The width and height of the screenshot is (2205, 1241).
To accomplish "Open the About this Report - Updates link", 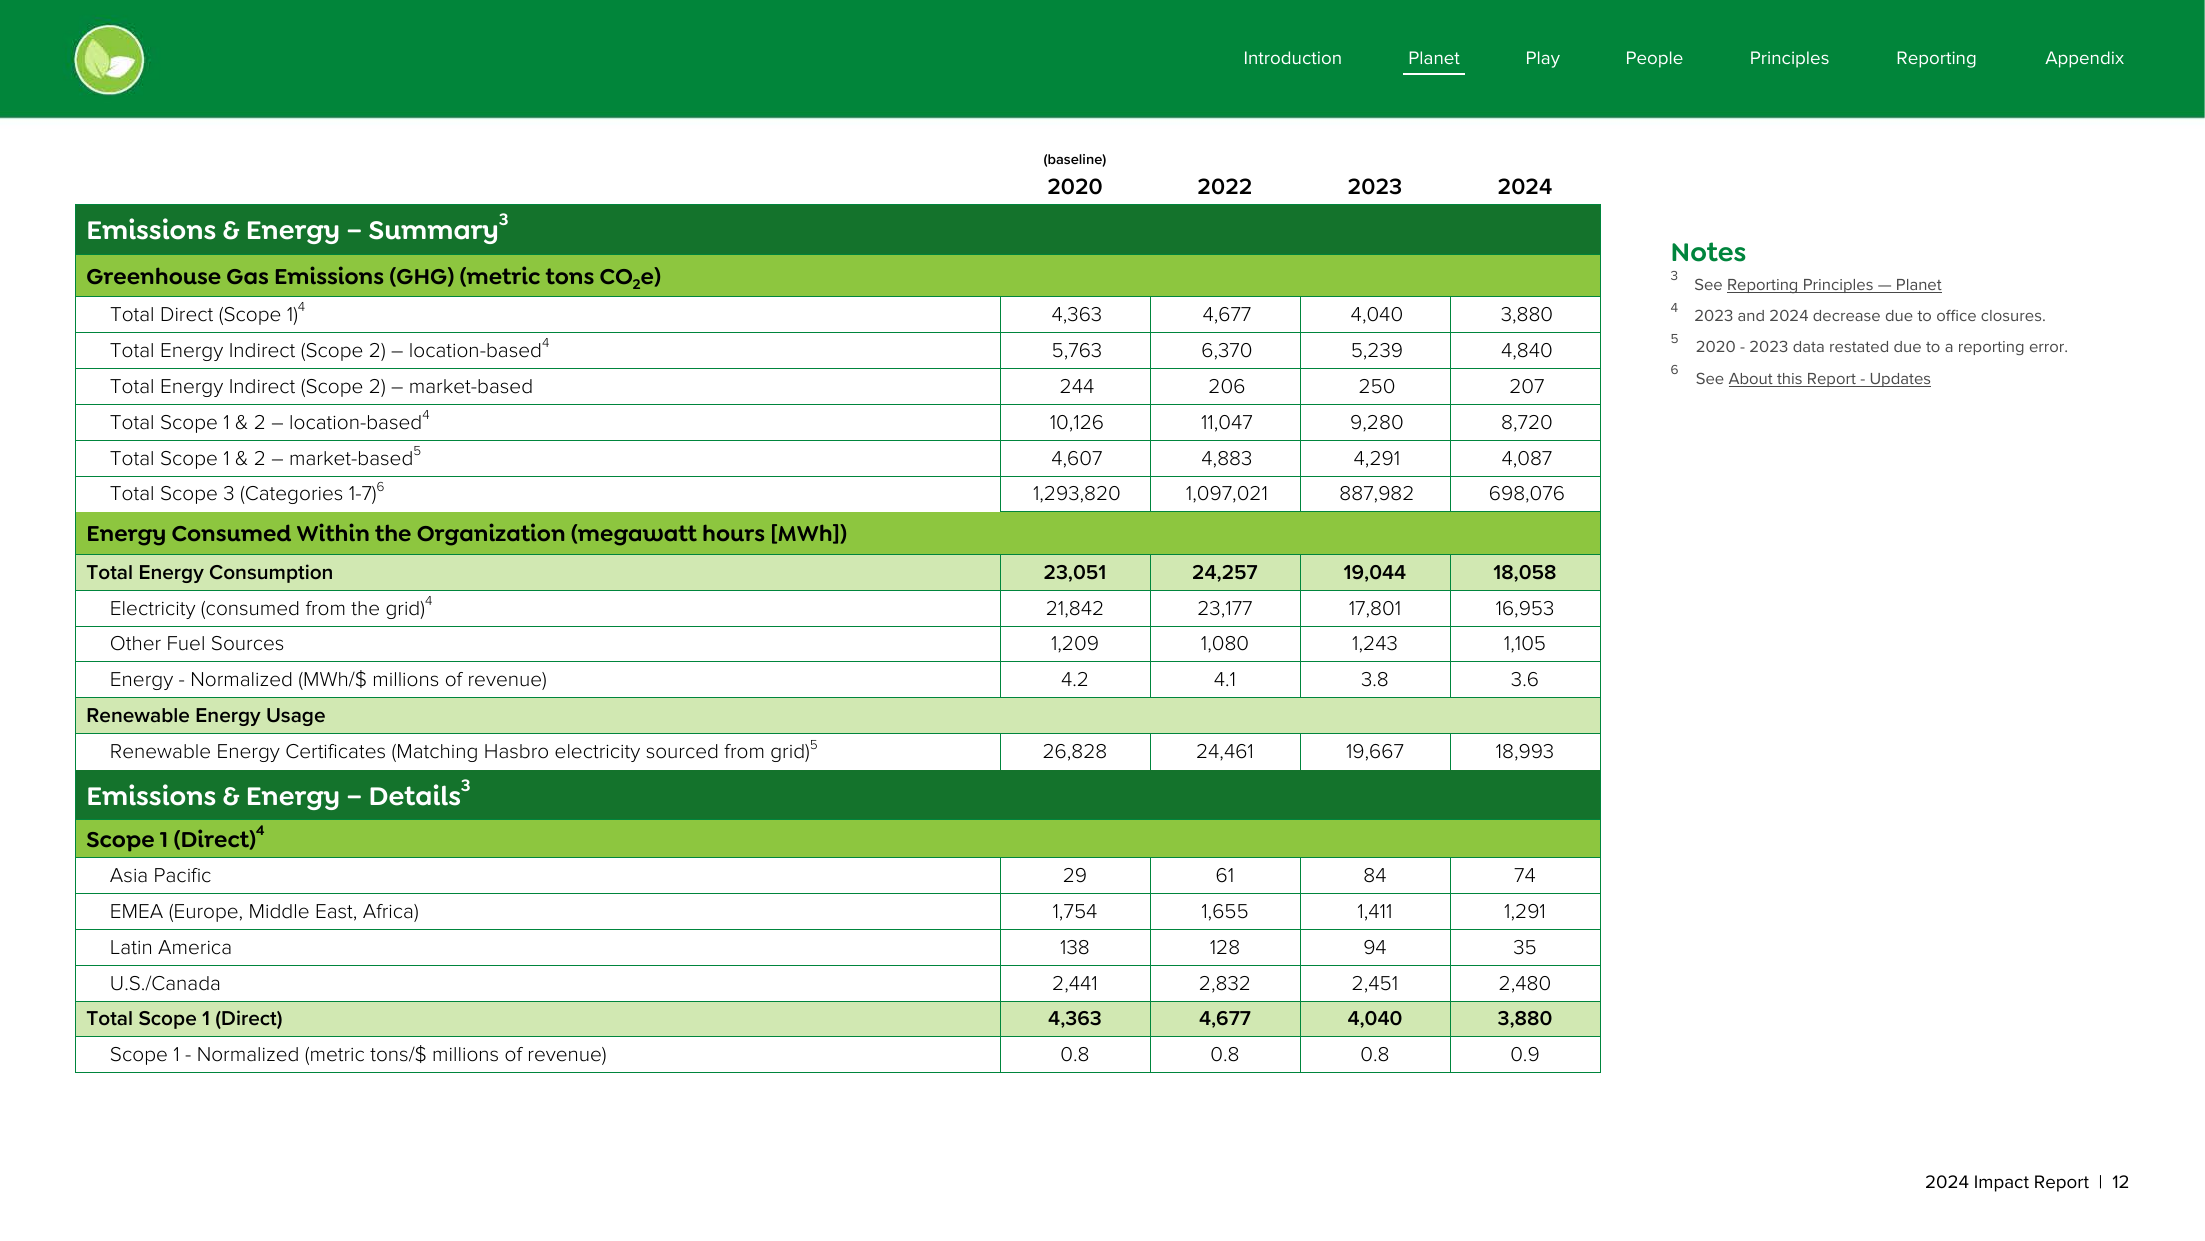I will coord(1829,379).
